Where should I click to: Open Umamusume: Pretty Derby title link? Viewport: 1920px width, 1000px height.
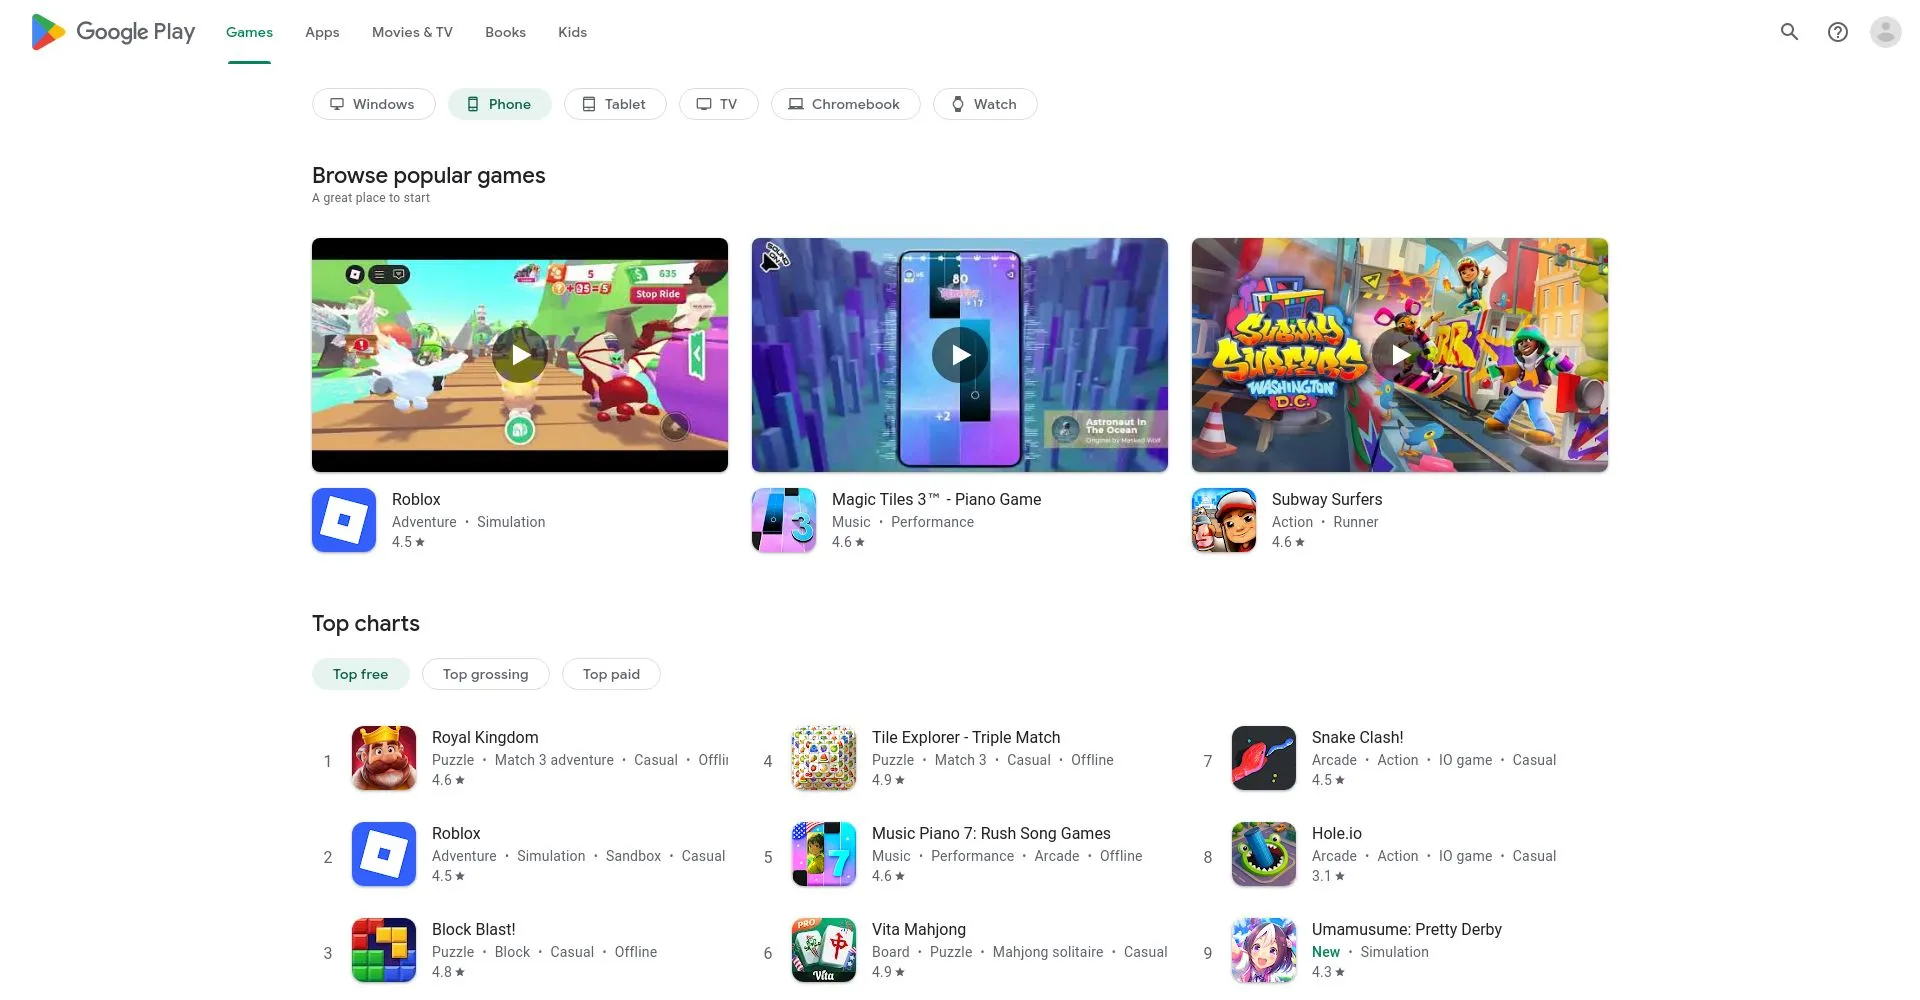tap(1407, 929)
